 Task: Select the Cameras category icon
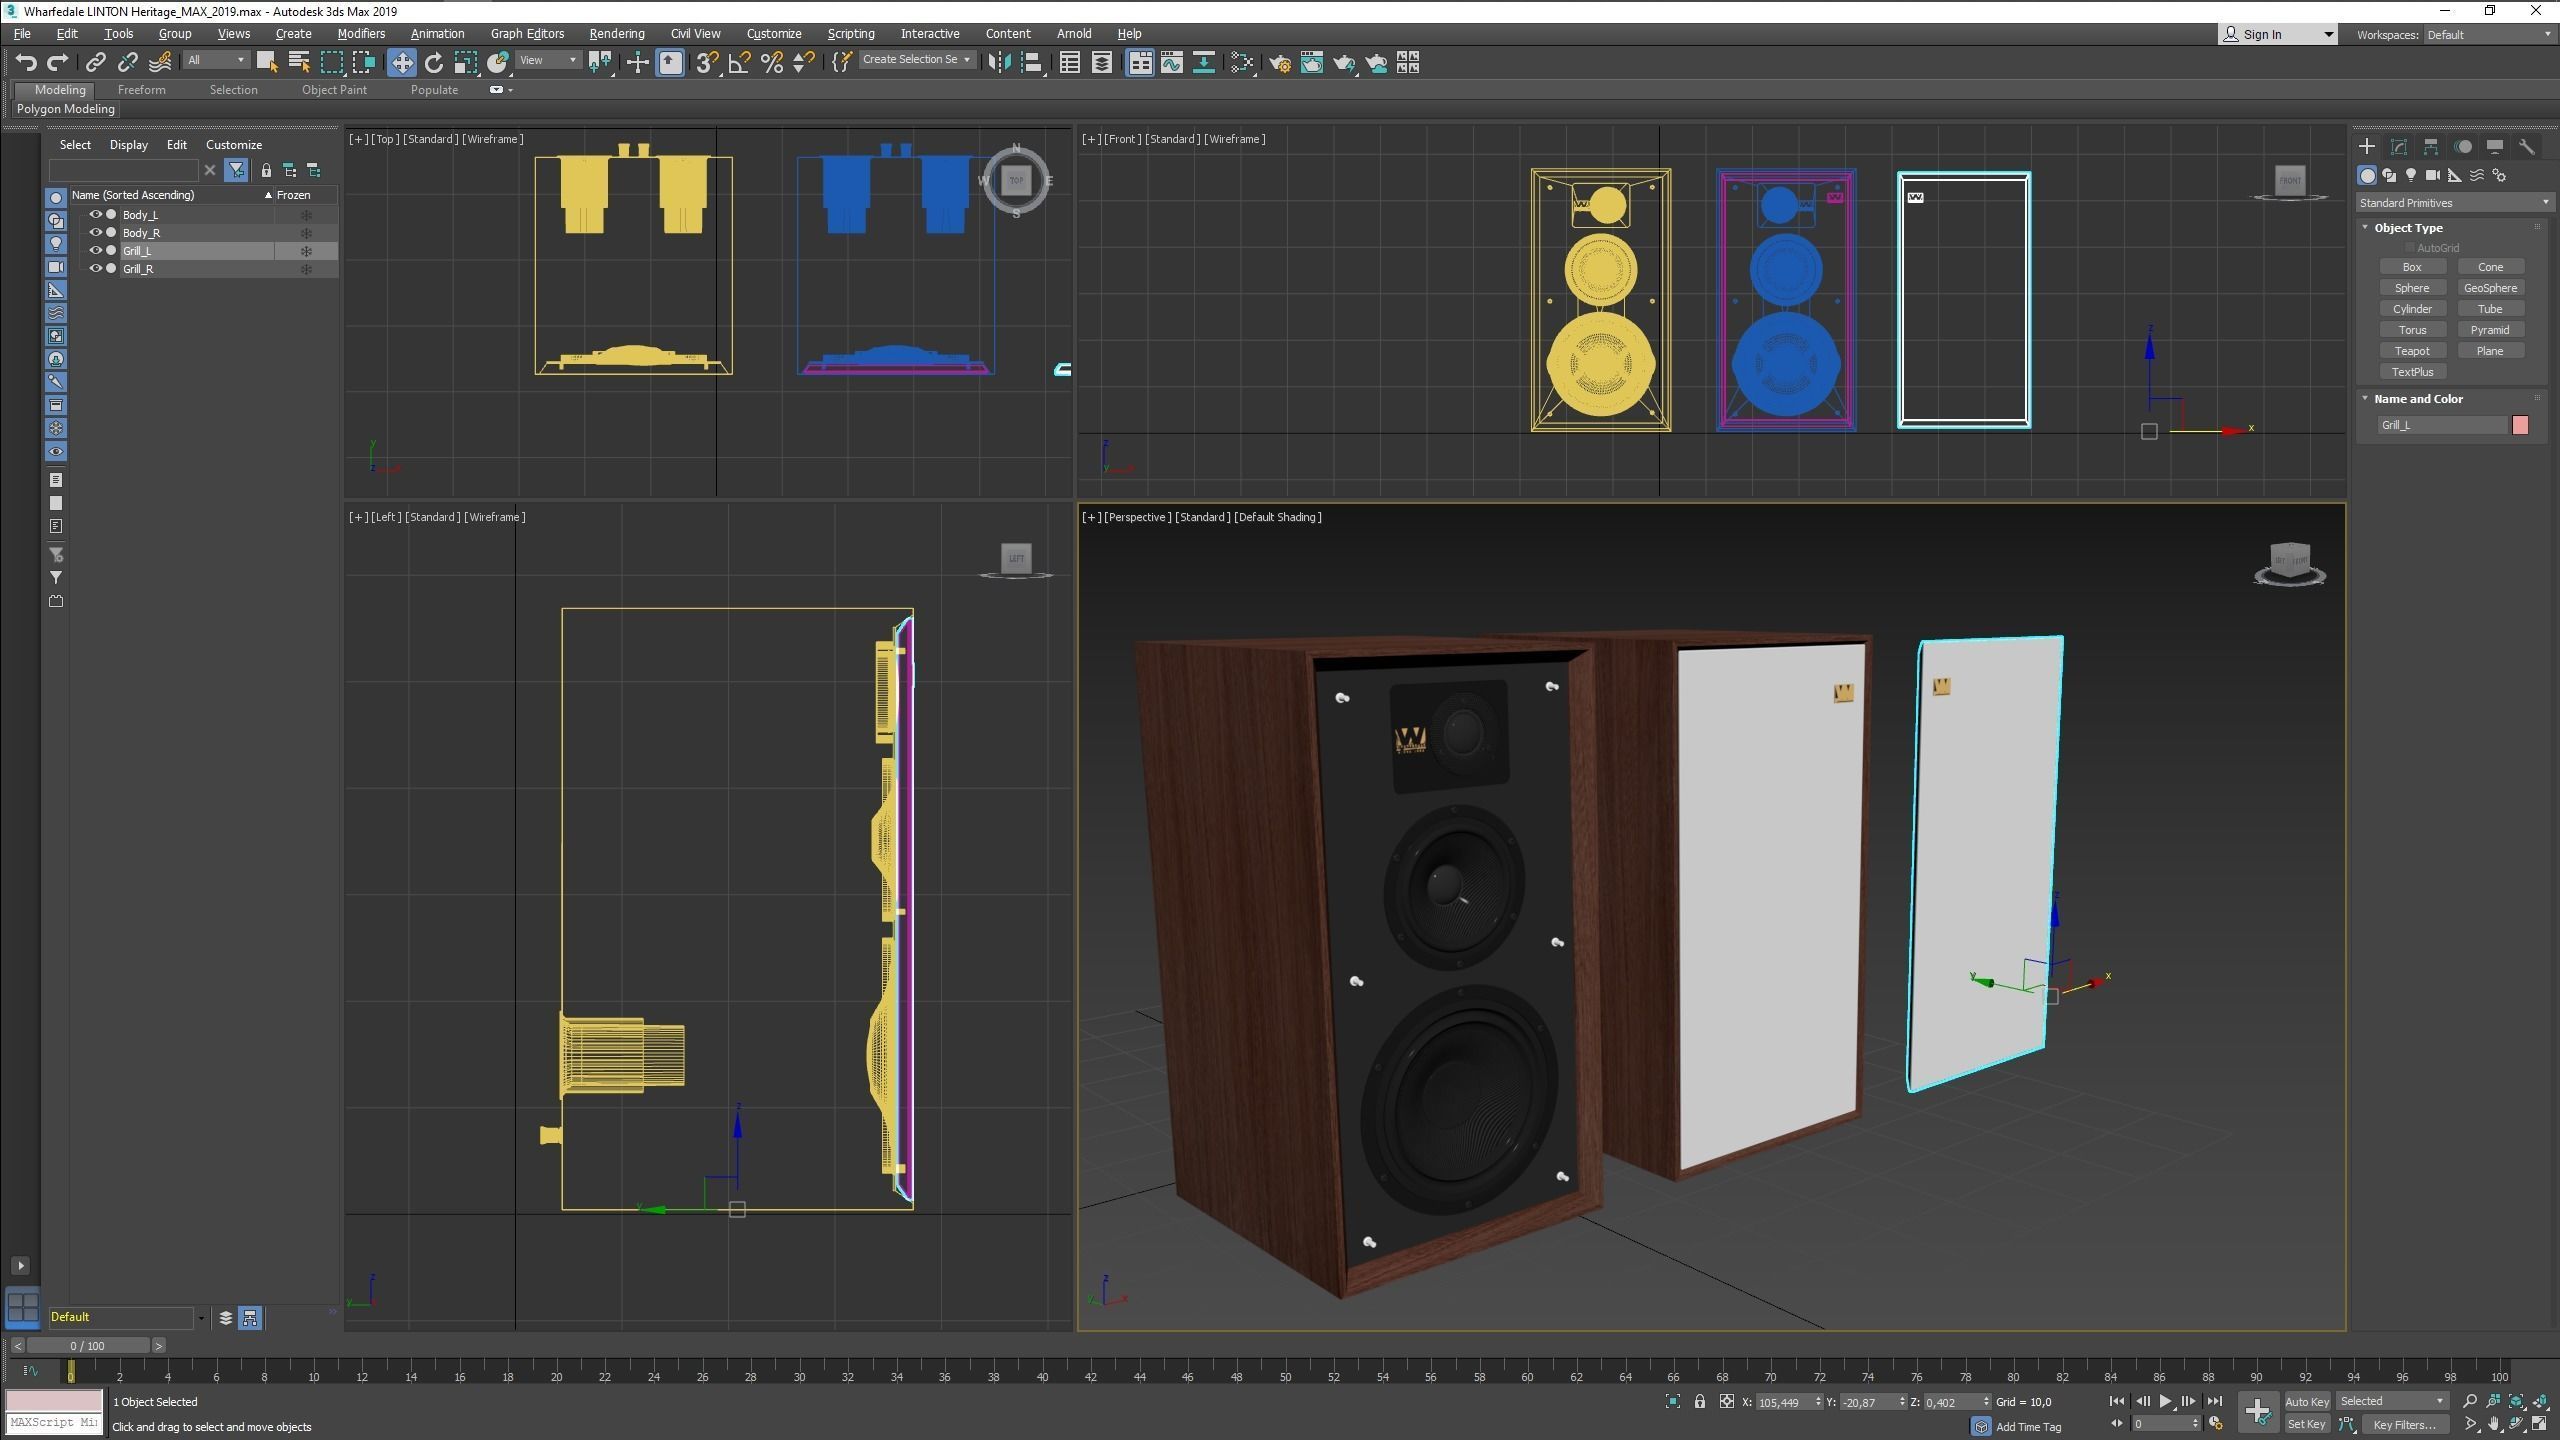[2433, 175]
